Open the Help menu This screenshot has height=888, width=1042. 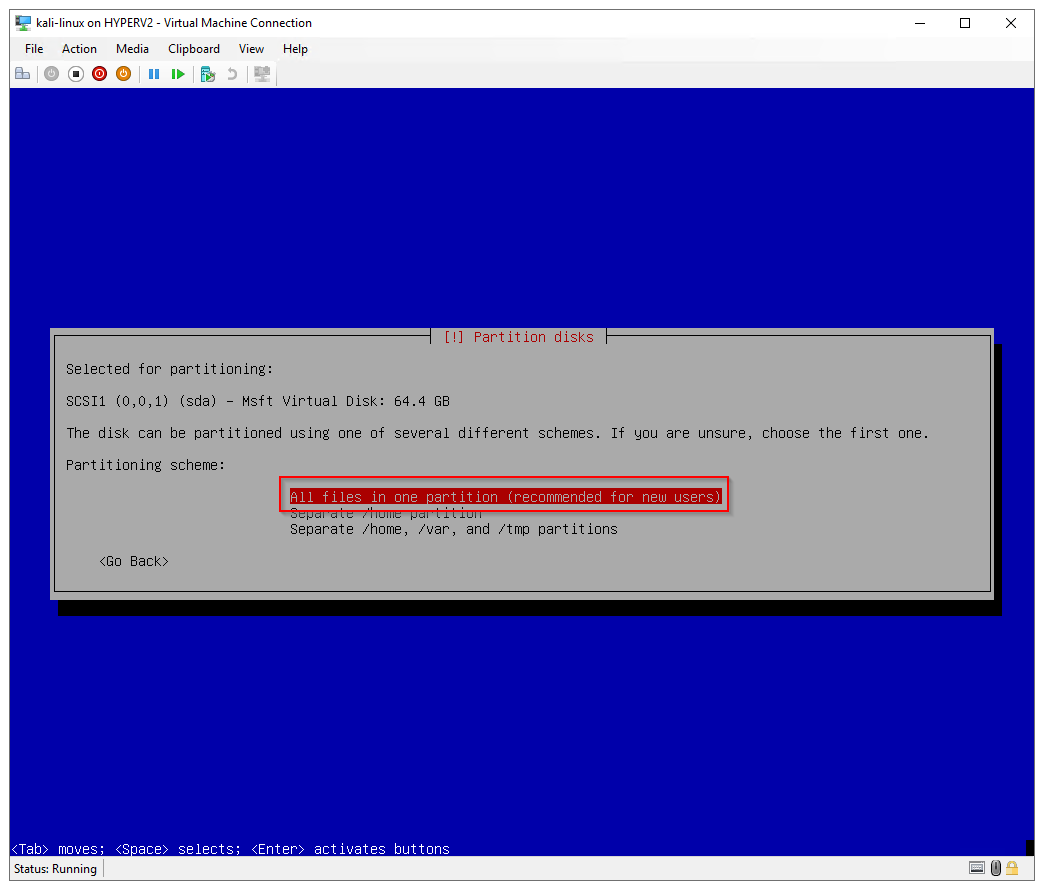click(x=295, y=49)
